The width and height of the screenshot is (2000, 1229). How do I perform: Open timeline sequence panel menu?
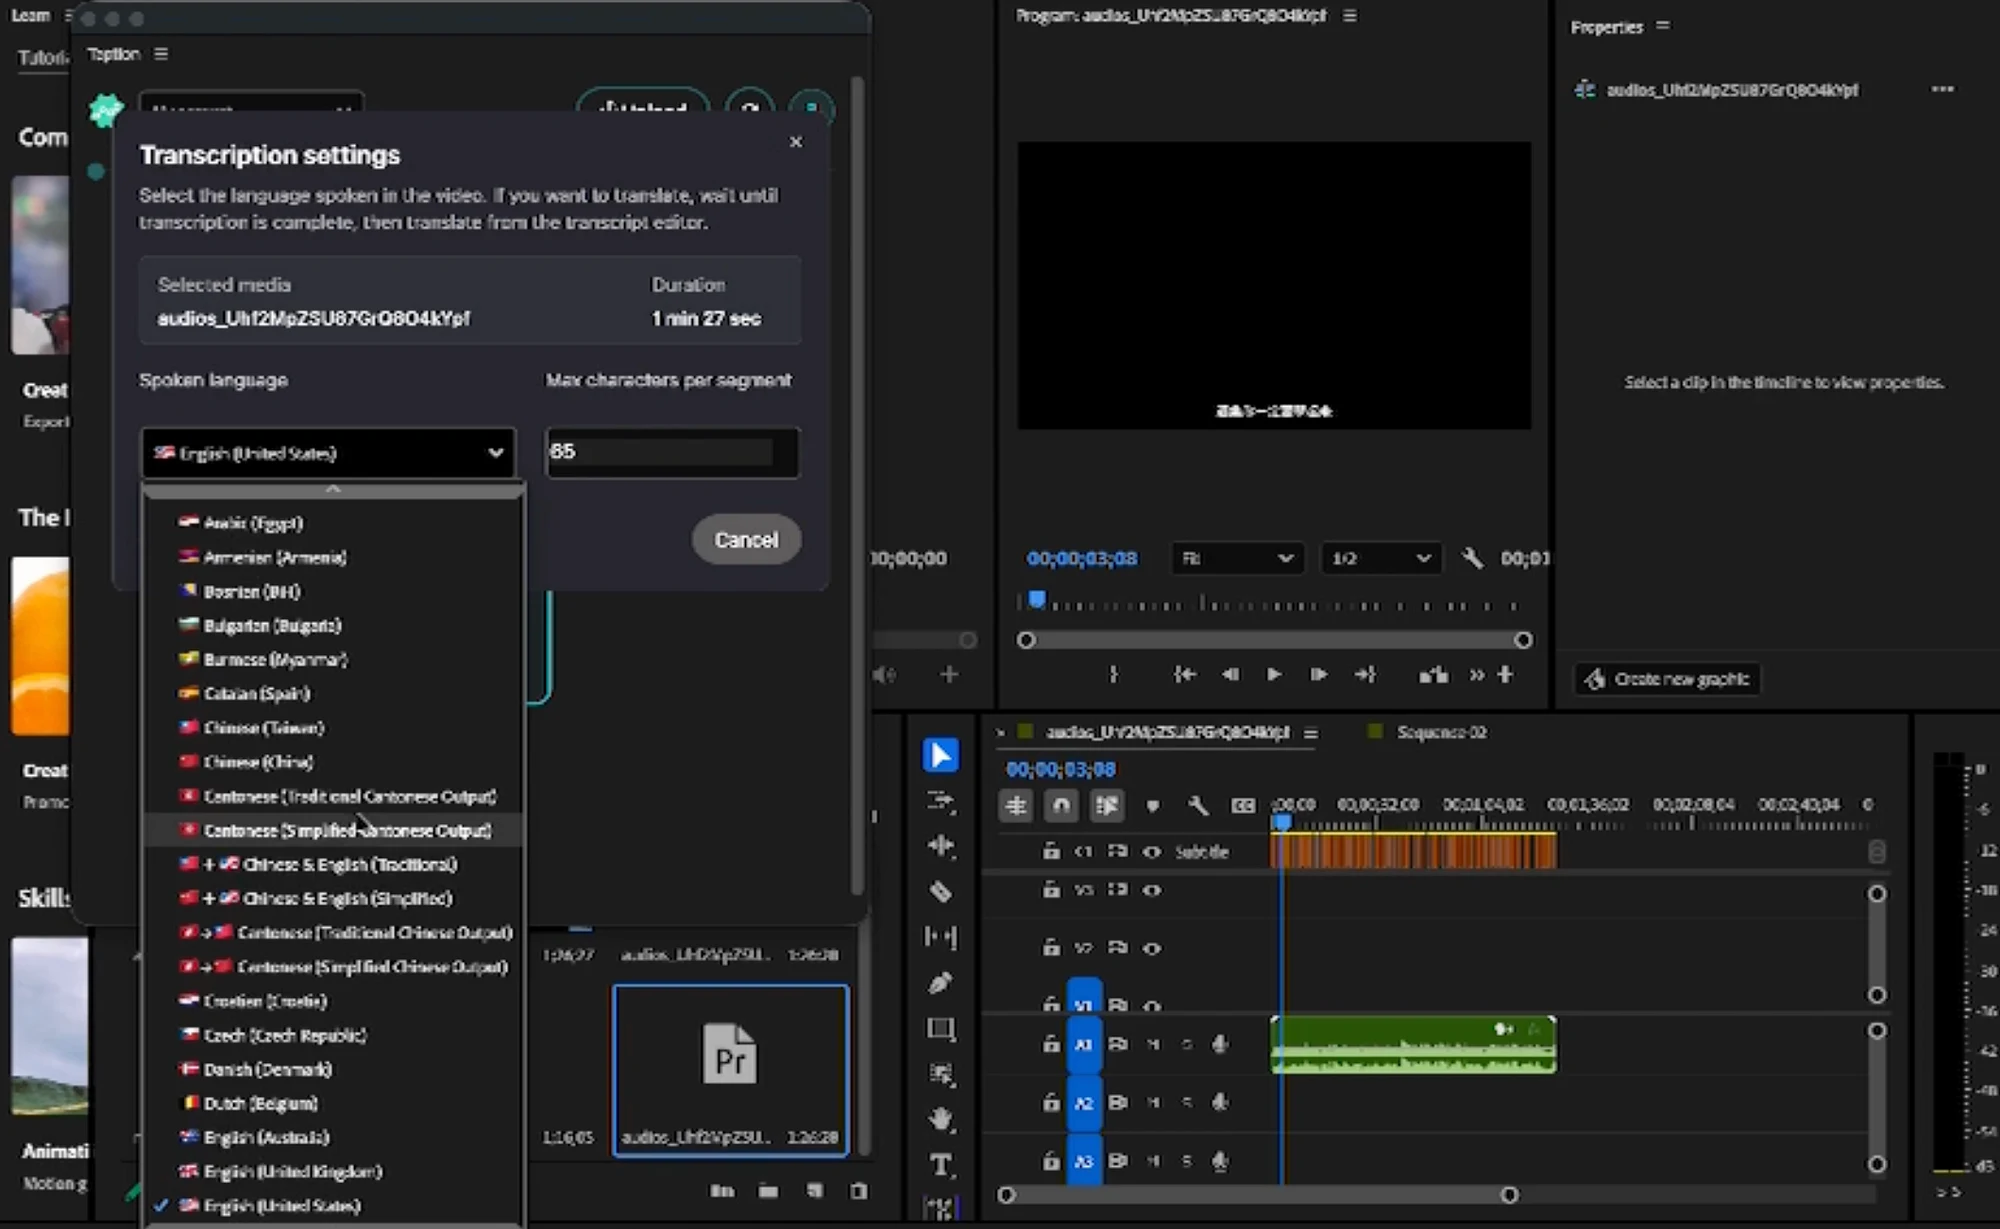click(x=1311, y=733)
